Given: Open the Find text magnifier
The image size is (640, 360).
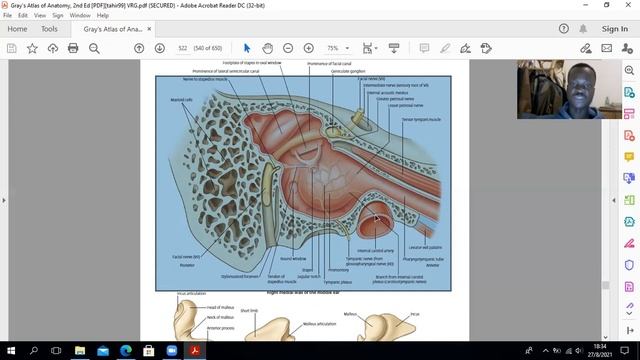Looking at the screenshot, I should pyautogui.click(x=94, y=48).
